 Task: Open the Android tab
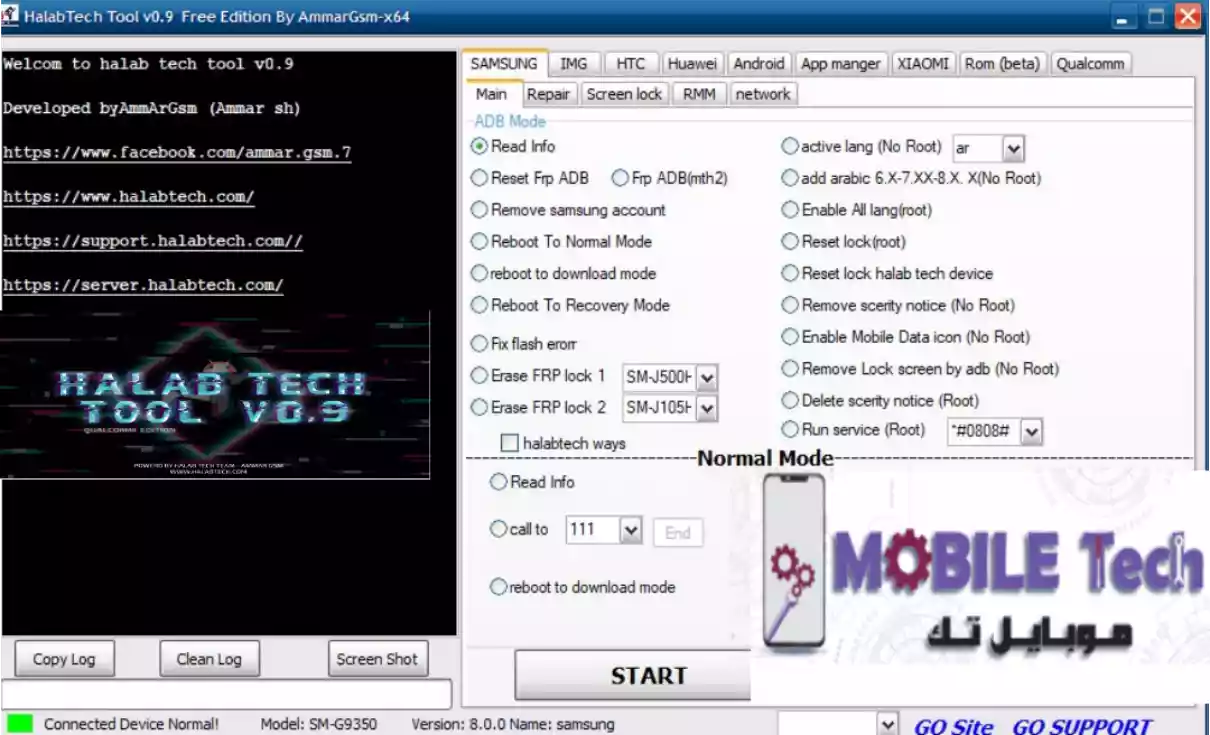[x=759, y=64]
